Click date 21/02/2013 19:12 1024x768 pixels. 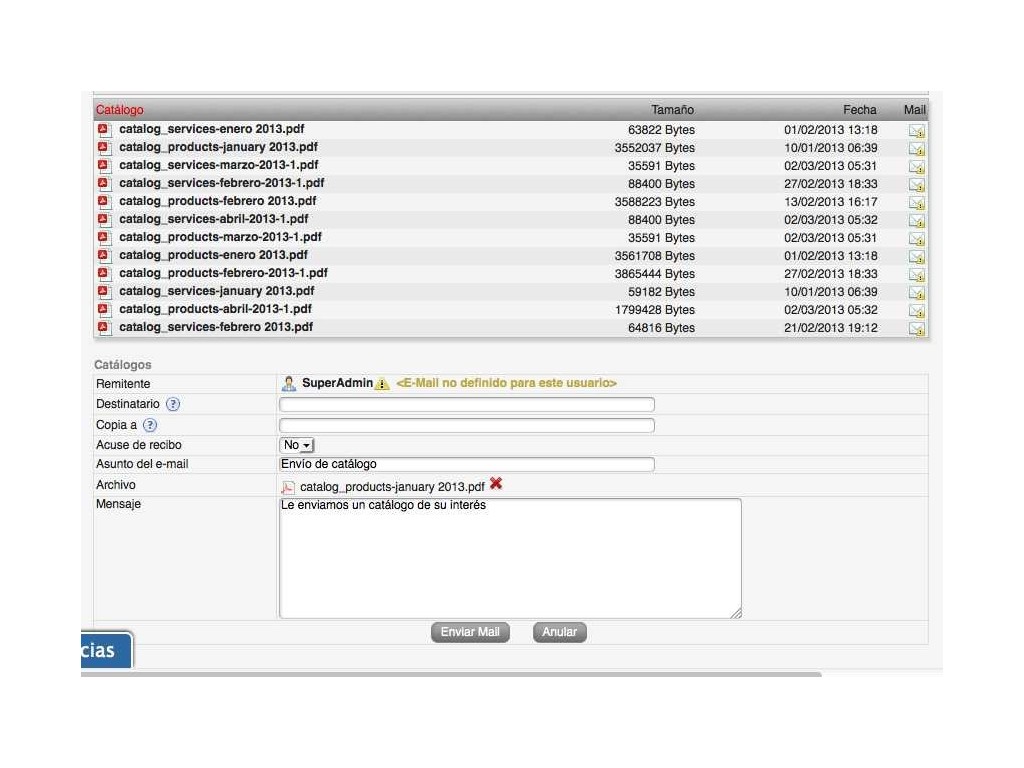click(831, 328)
